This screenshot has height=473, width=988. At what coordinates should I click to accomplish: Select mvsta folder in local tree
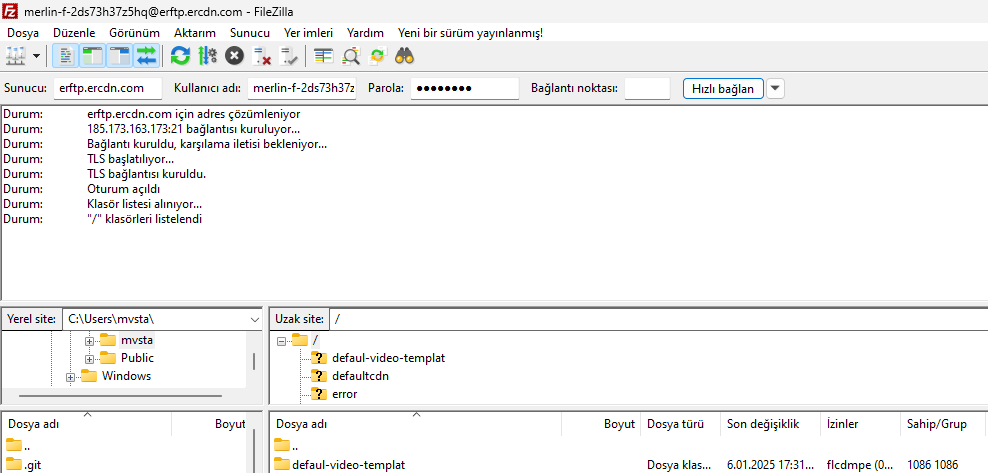pos(137,340)
